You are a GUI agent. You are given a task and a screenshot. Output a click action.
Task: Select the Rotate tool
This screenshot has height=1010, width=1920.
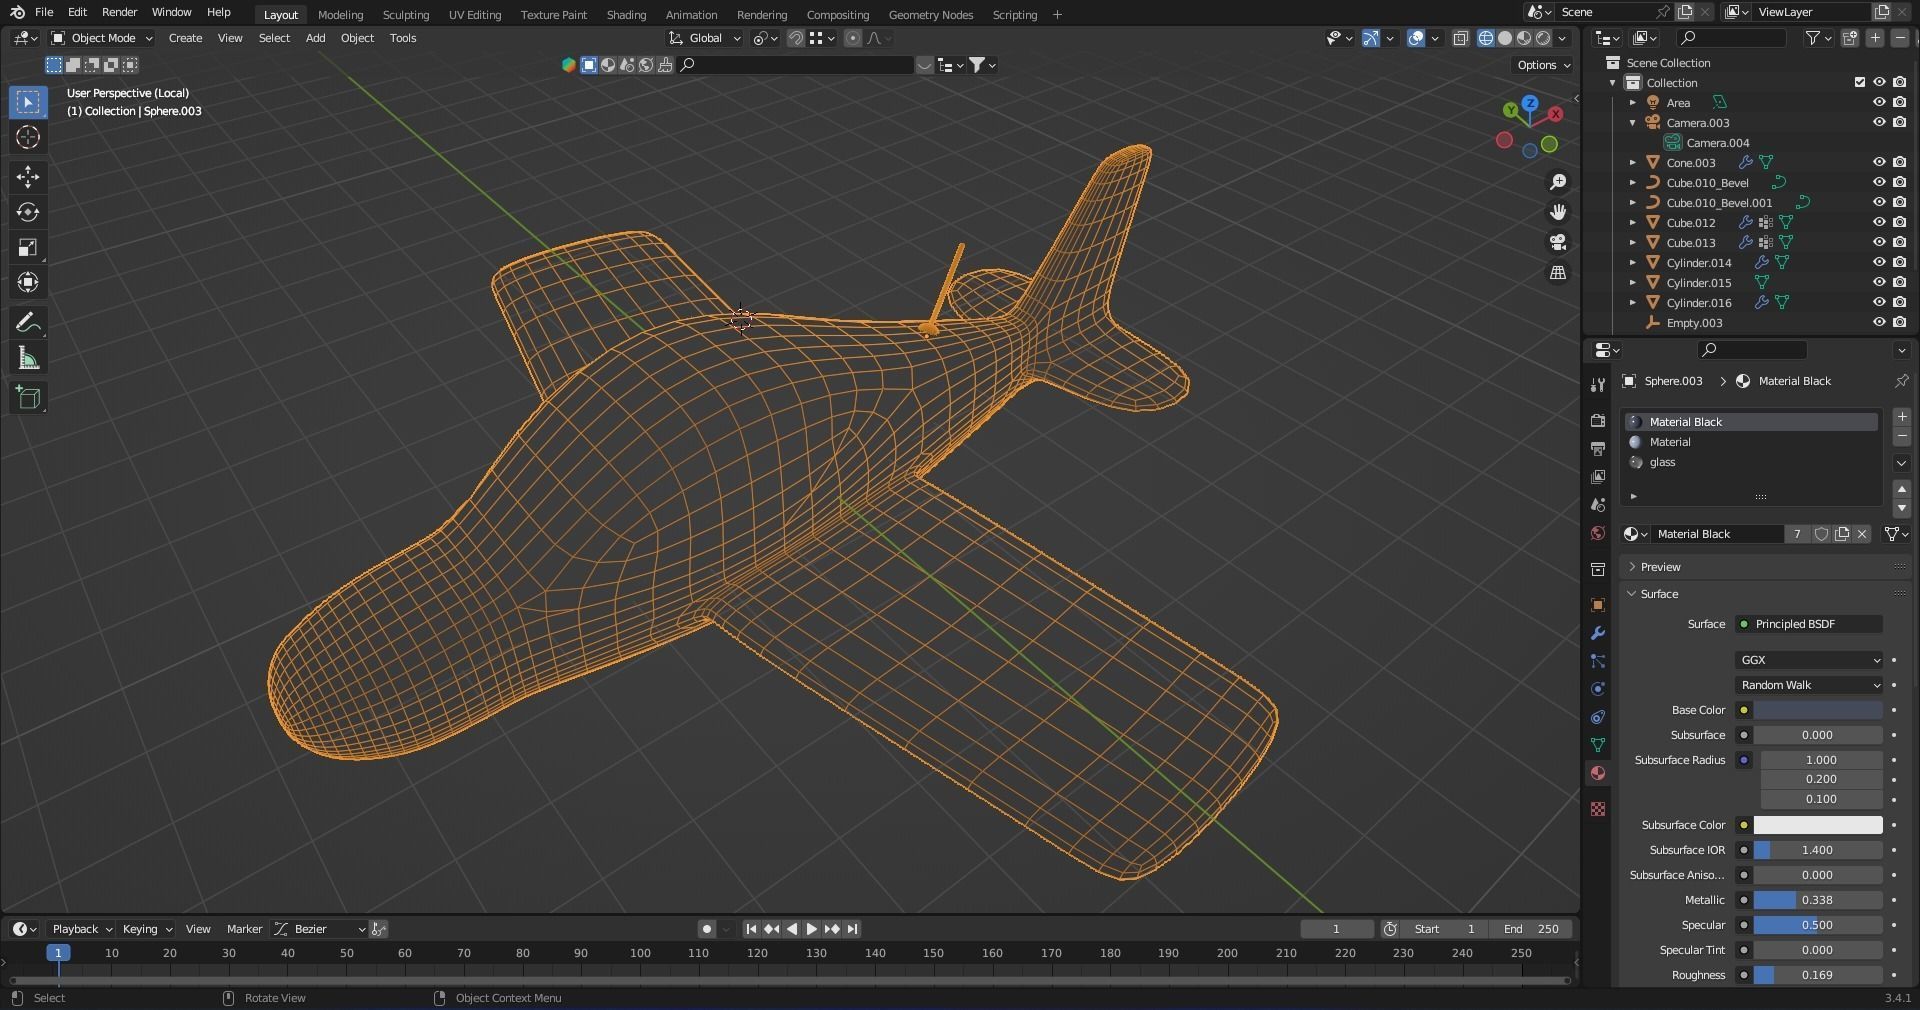28,212
